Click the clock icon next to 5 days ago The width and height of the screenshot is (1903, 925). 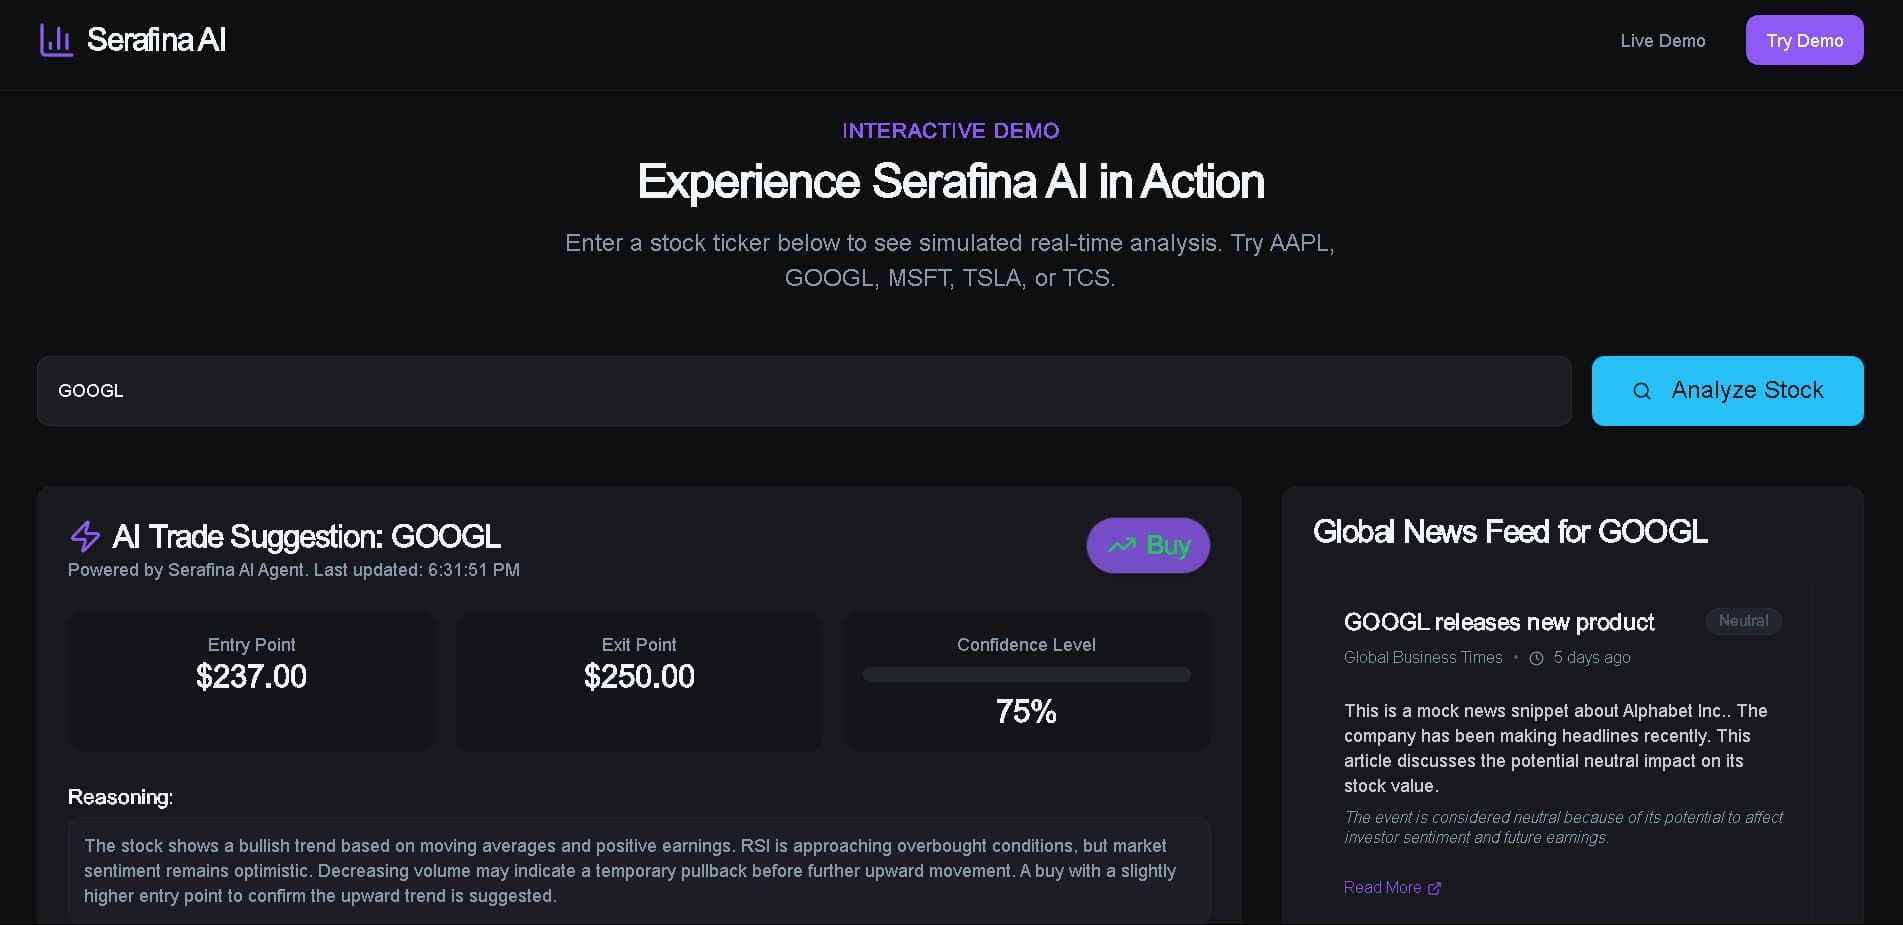pyautogui.click(x=1536, y=658)
